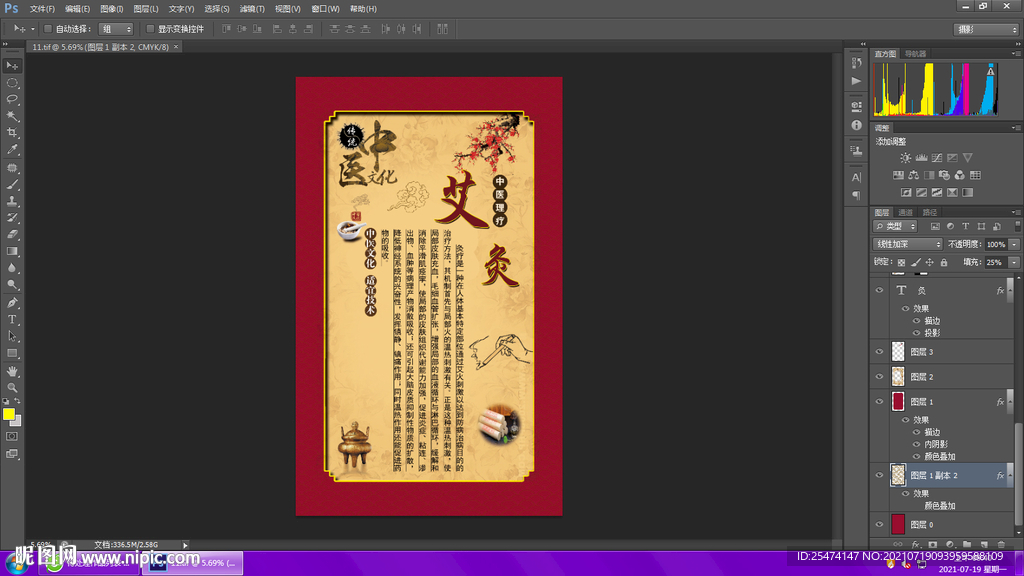Add a Brightness/Contrast adjustment via sun icon
Image resolution: width=1024 pixels, height=576 pixels.
pos(905,158)
